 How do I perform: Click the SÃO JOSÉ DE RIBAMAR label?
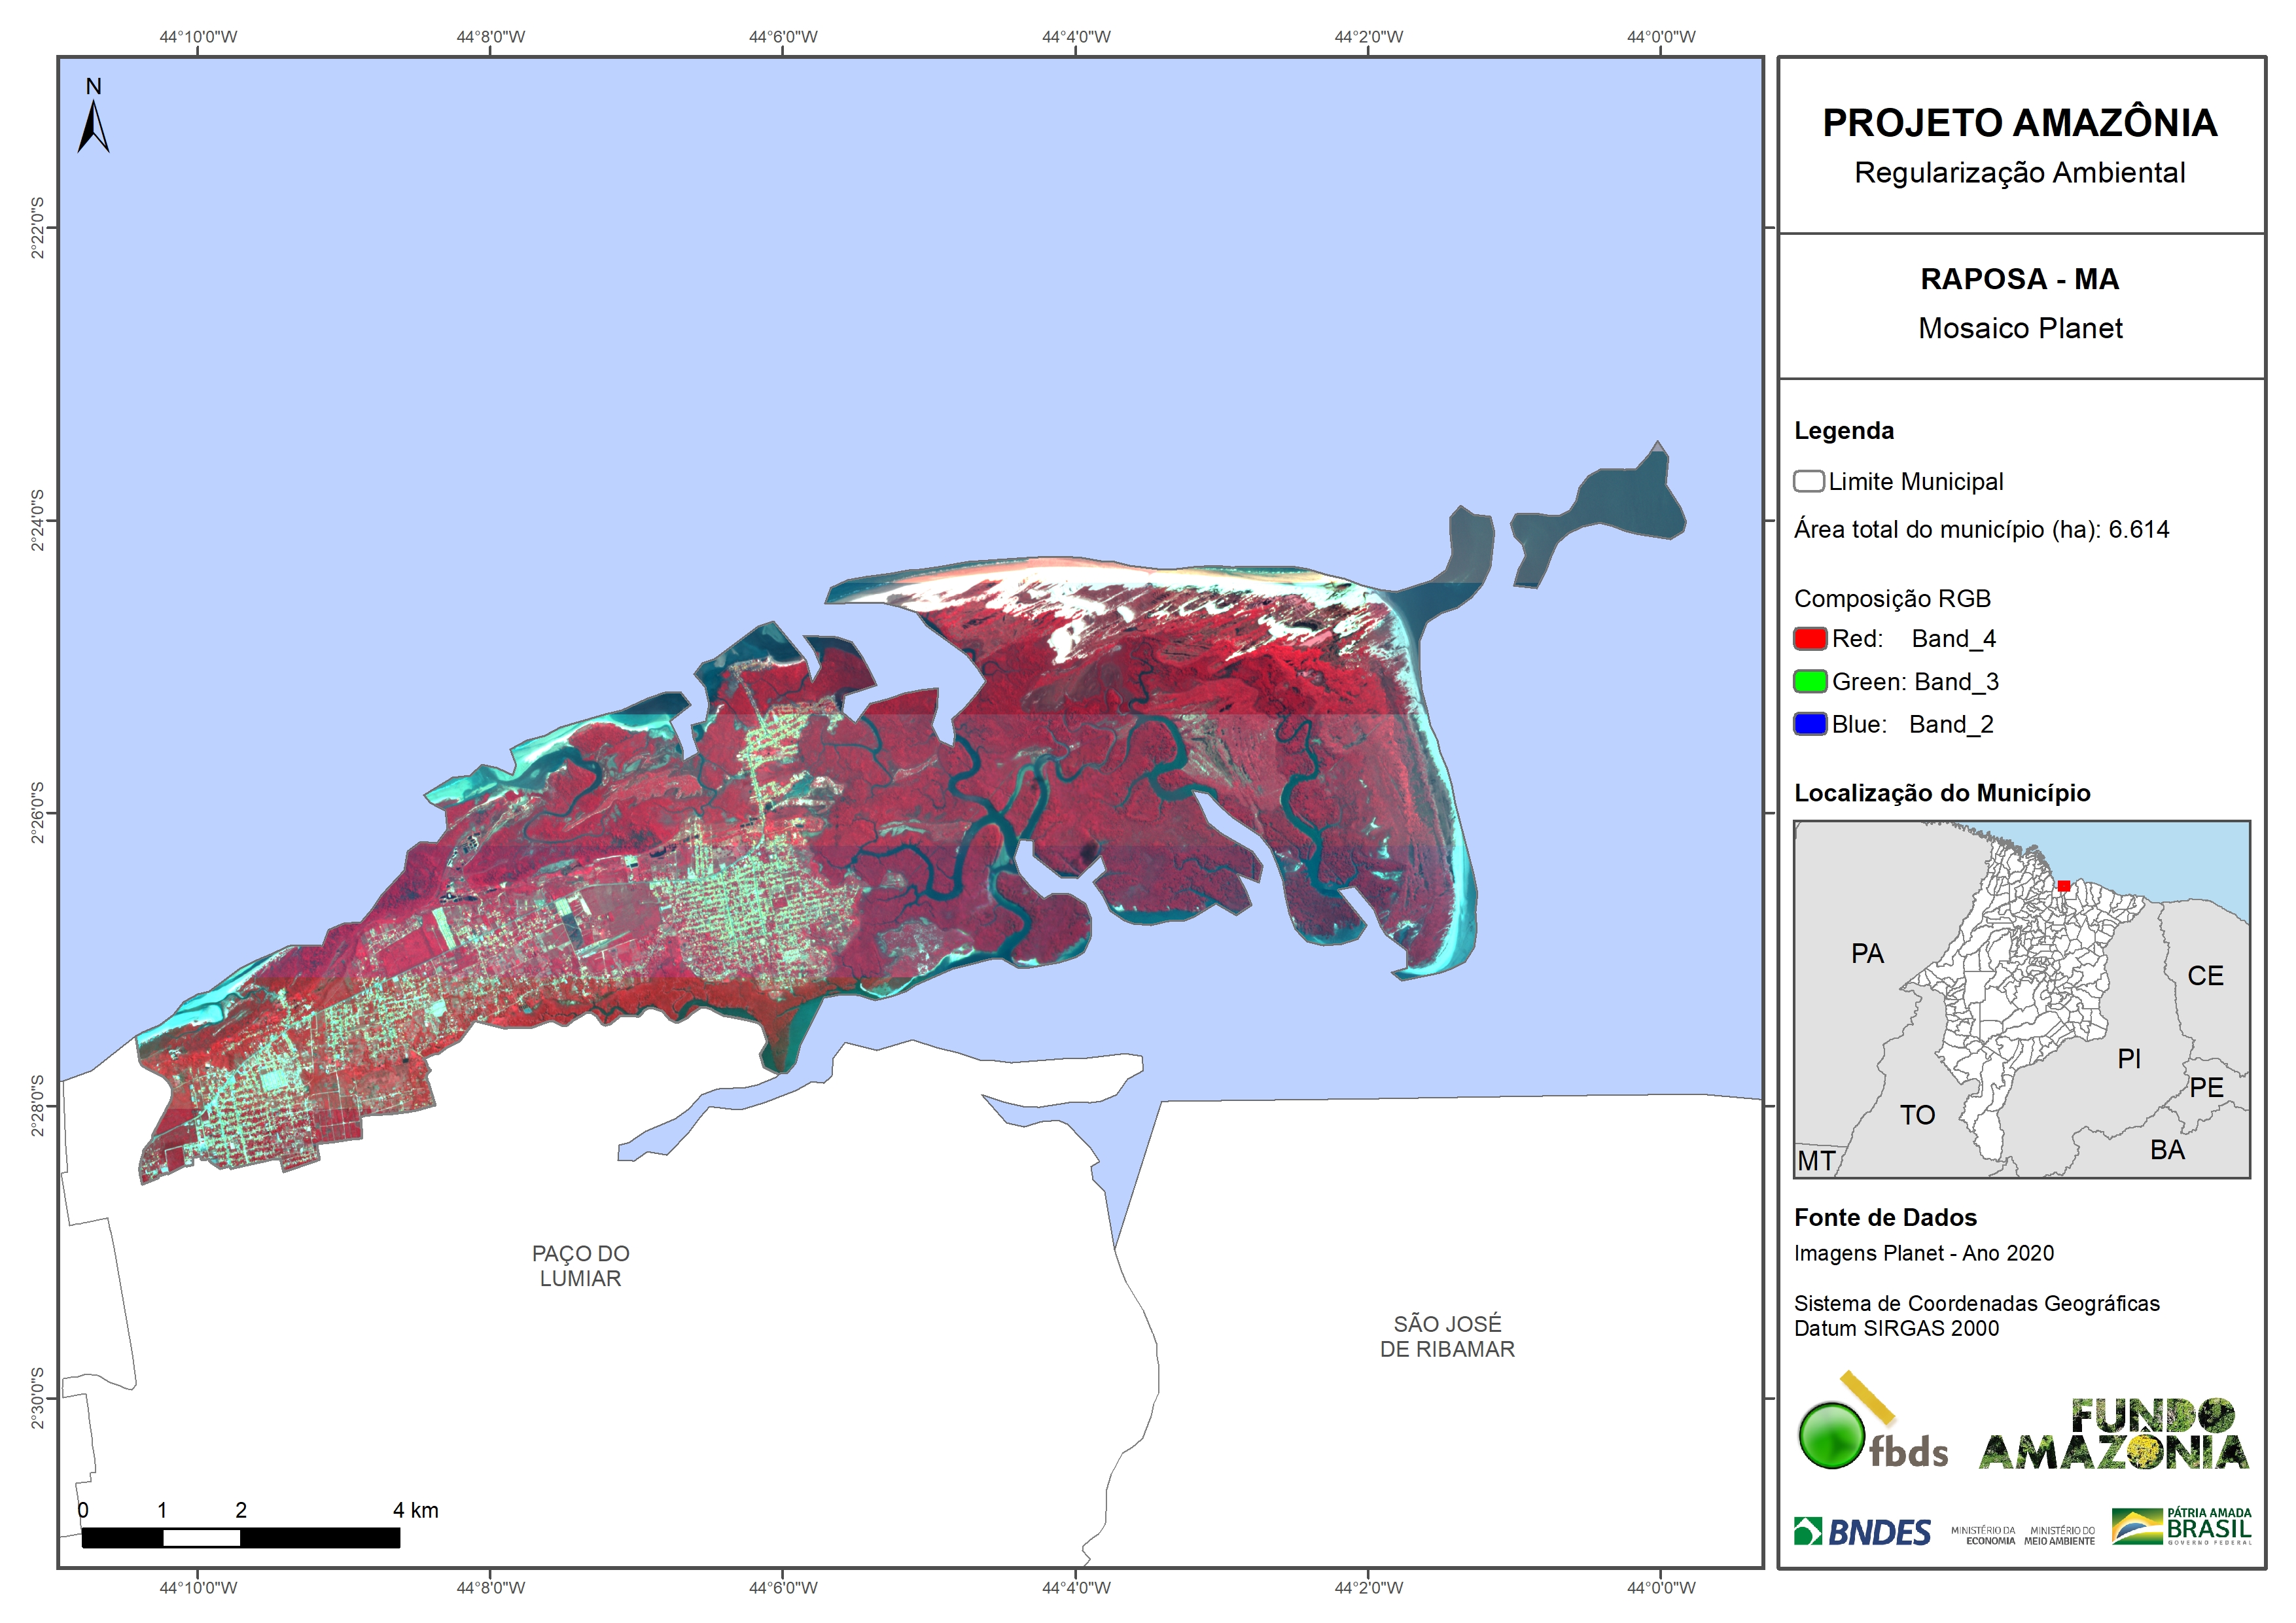[x=1447, y=1336]
